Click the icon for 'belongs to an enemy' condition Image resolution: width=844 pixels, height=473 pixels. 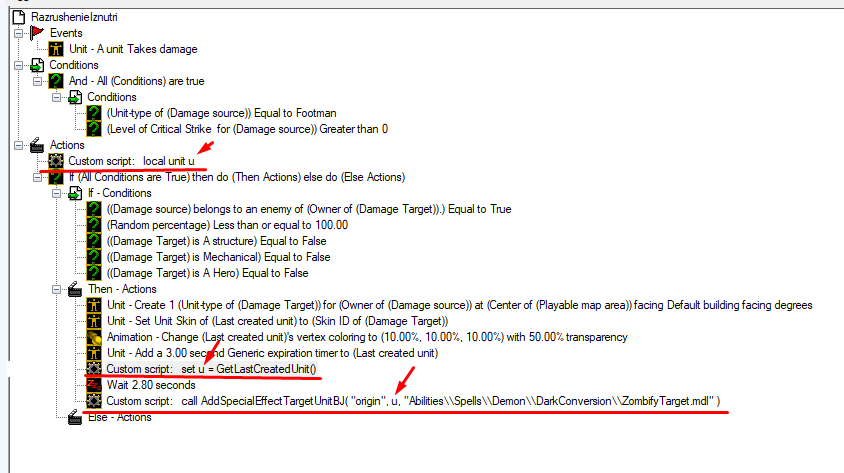pyautogui.click(x=94, y=209)
